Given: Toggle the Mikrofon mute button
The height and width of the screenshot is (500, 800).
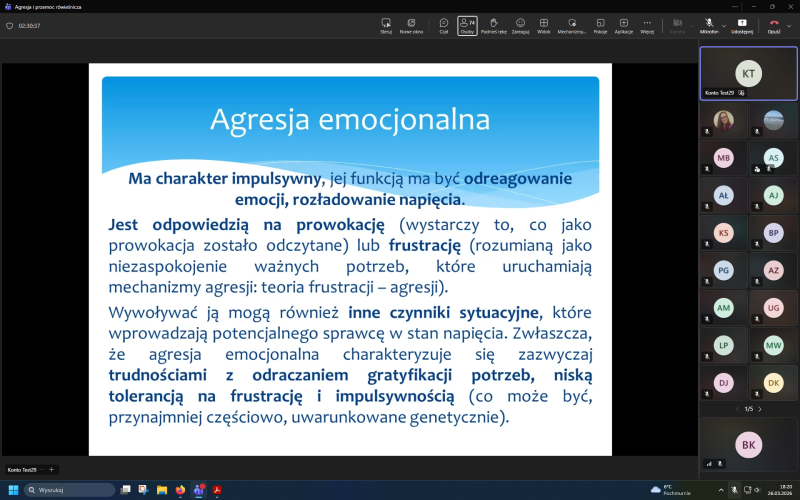Looking at the screenshot, I should (707, 25).
